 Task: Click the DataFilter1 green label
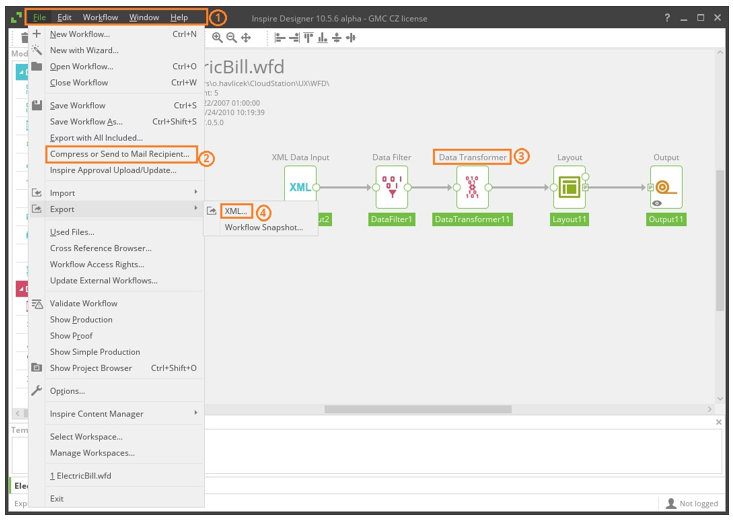pyautogui.click(x=391, y=219)
